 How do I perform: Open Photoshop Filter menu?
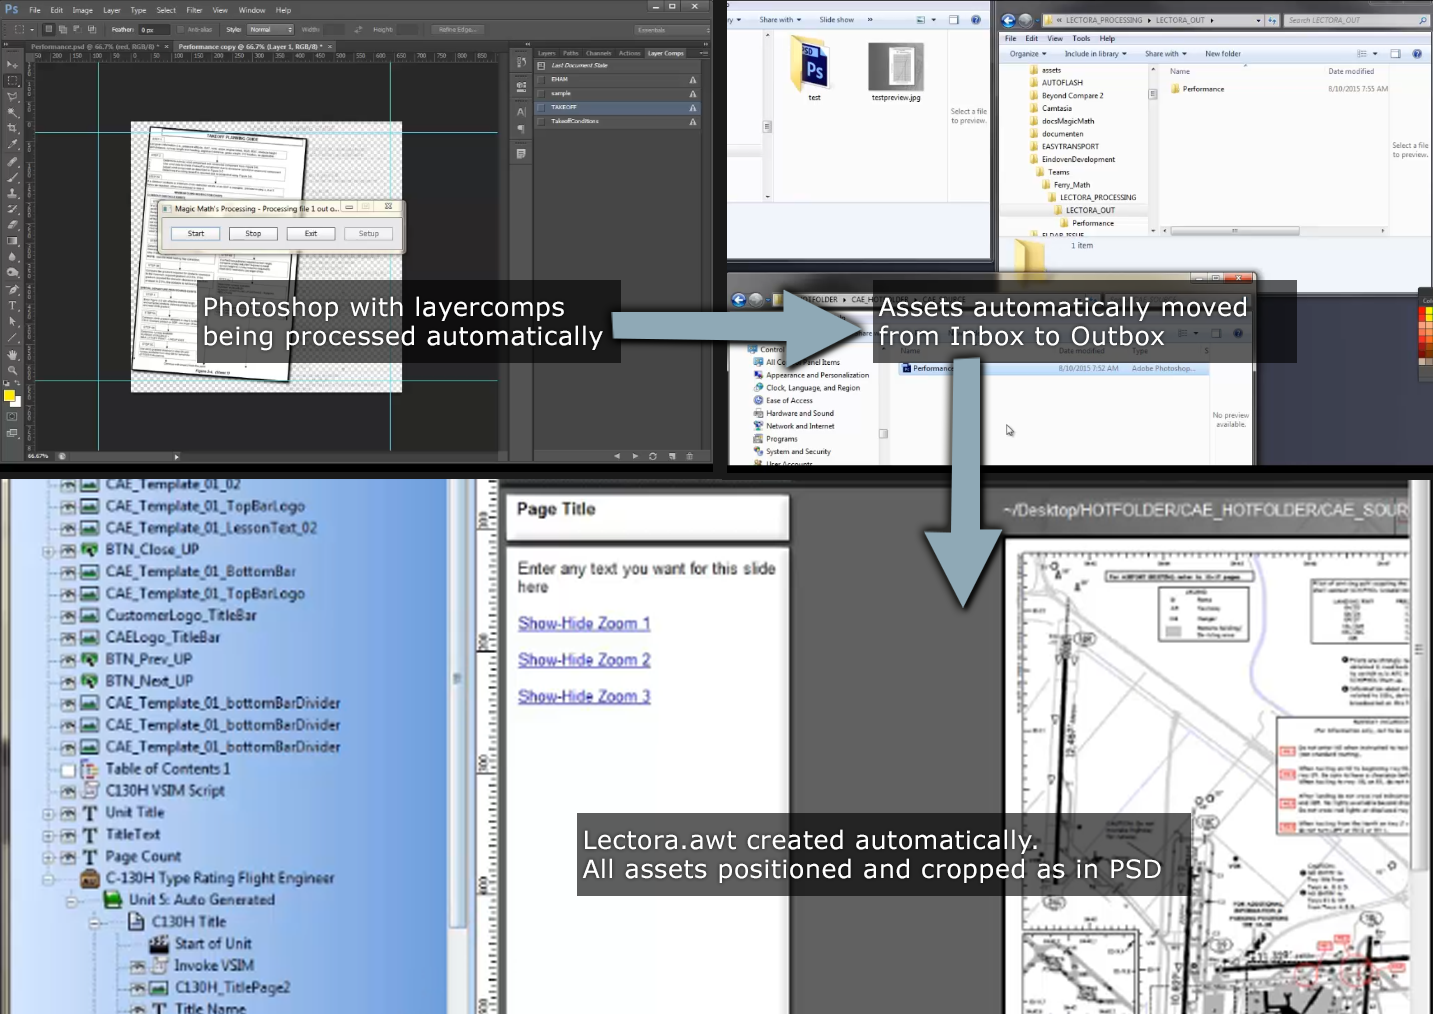(194, 10)
